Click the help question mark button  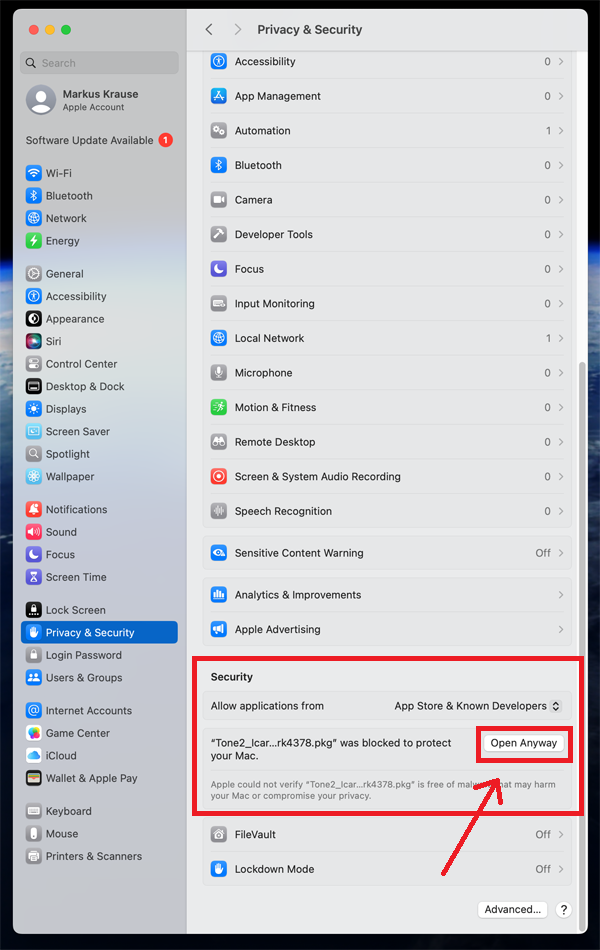564,909
